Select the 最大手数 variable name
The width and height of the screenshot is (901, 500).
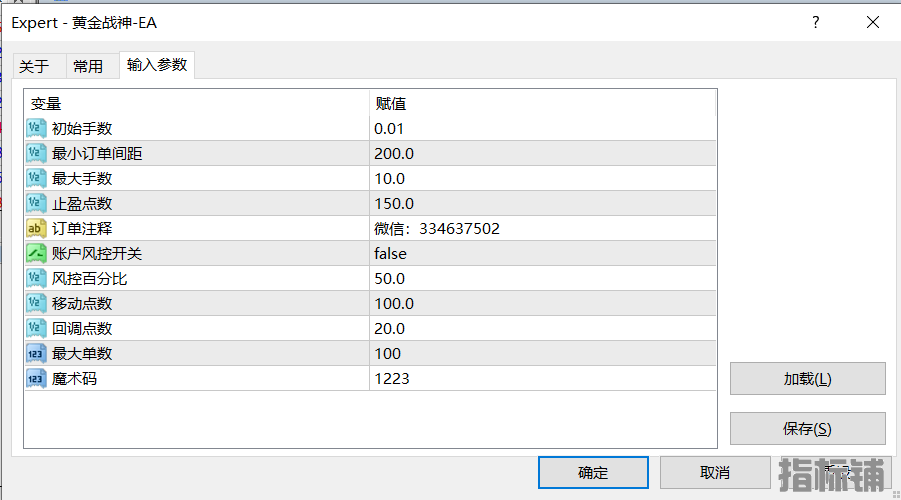click(x=82, y=179)
